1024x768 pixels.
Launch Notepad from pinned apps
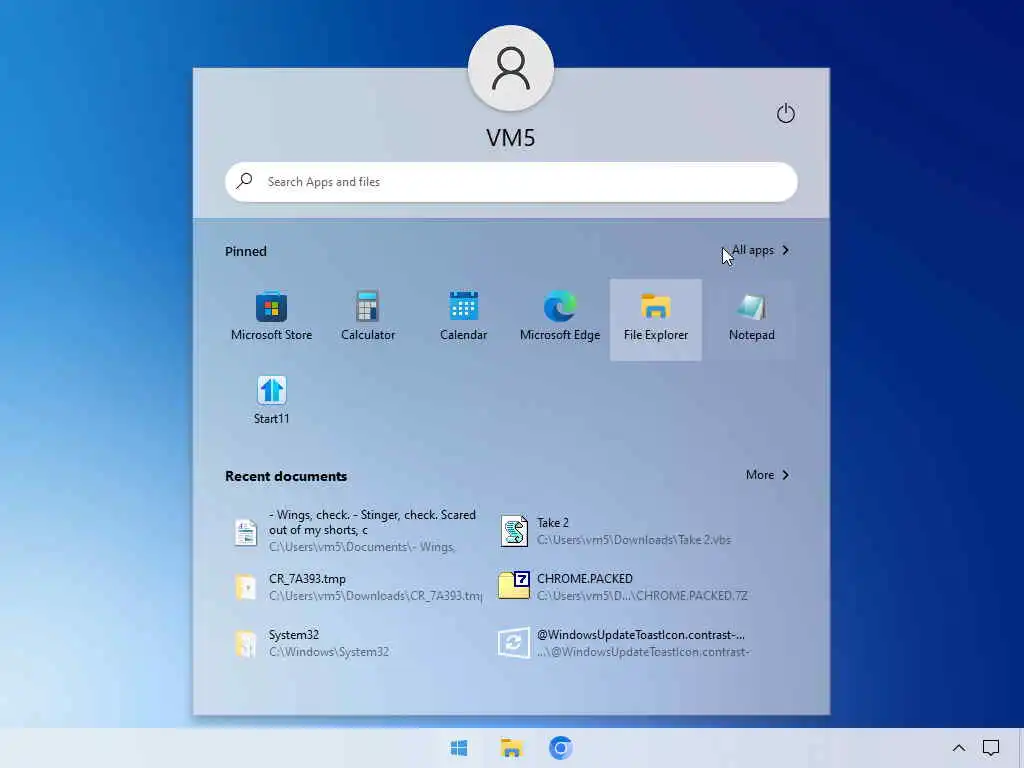752,319
